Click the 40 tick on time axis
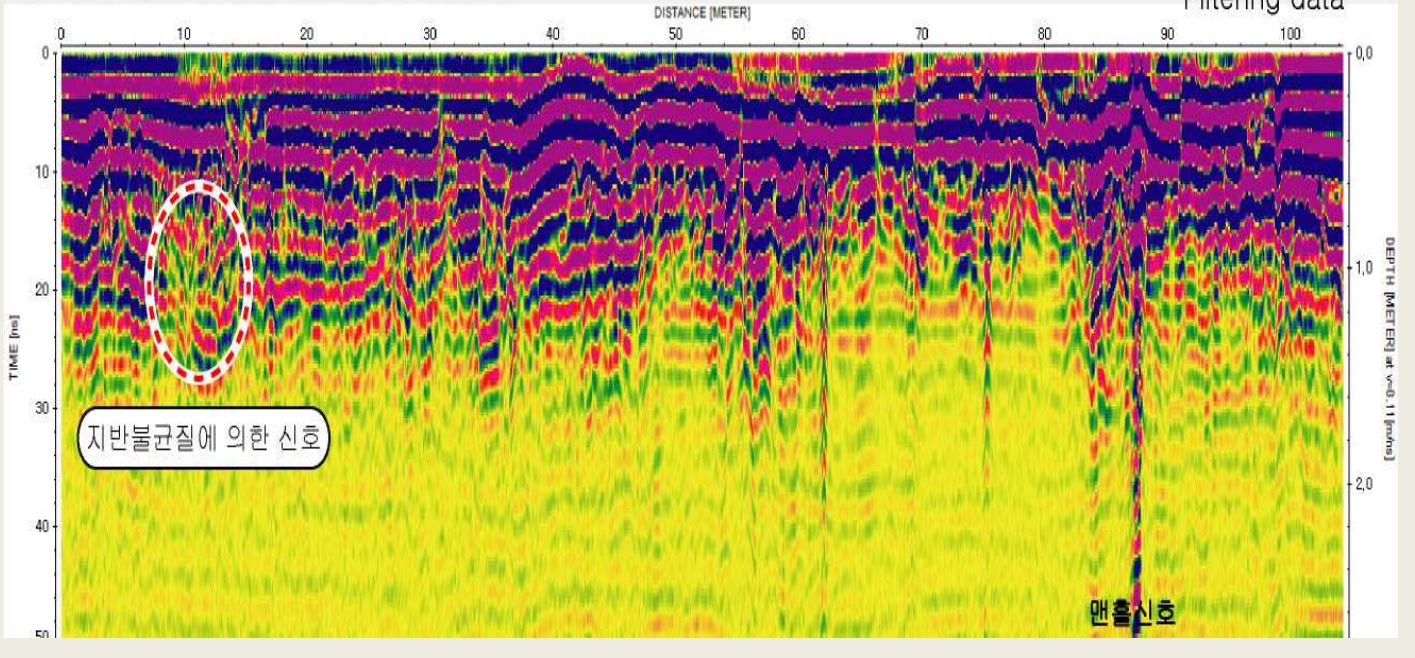This screenshot has height=658, width=1415. click(x=41, y=525)
